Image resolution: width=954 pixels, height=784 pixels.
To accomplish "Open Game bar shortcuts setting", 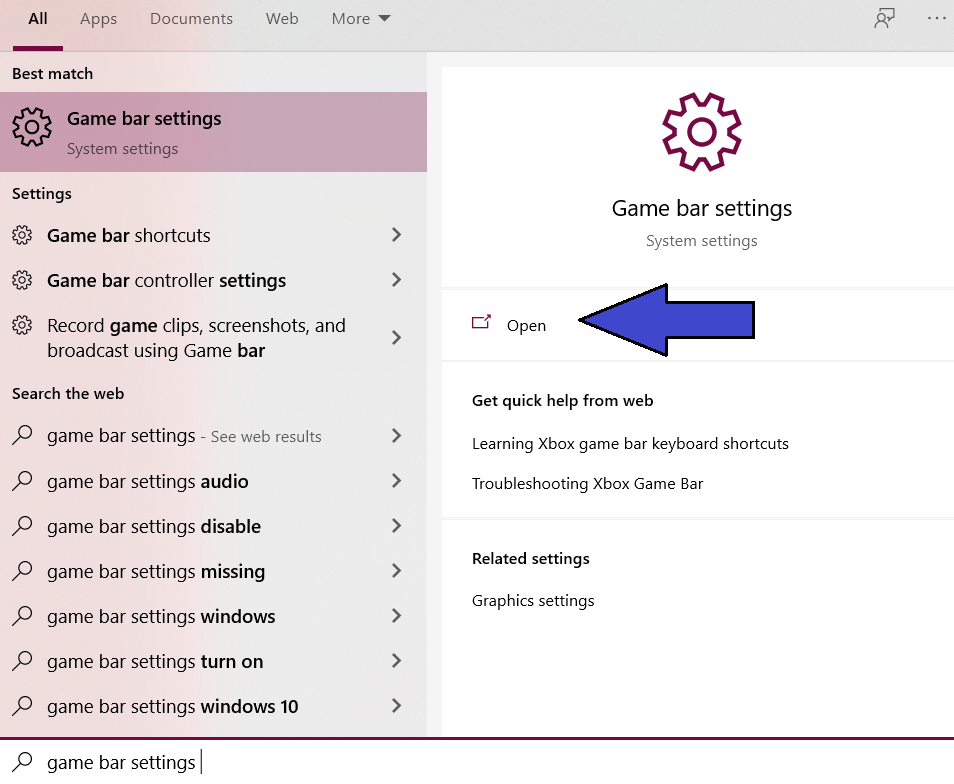I will tap(213, 235).
